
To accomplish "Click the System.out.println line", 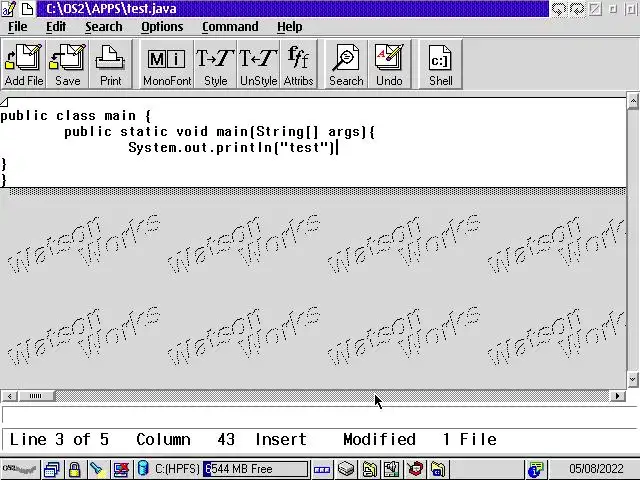I will 232,148.
